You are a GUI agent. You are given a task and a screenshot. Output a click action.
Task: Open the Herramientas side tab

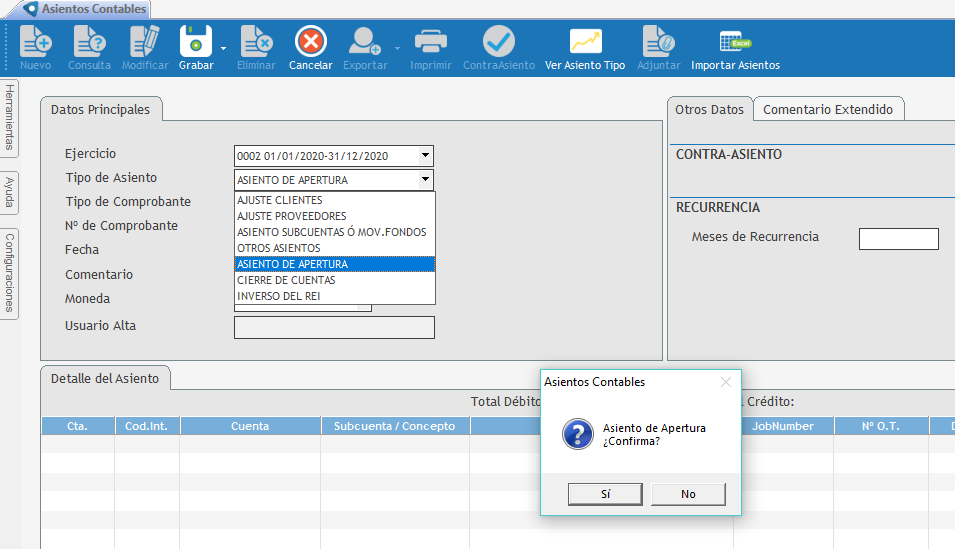tap(9, 116)
